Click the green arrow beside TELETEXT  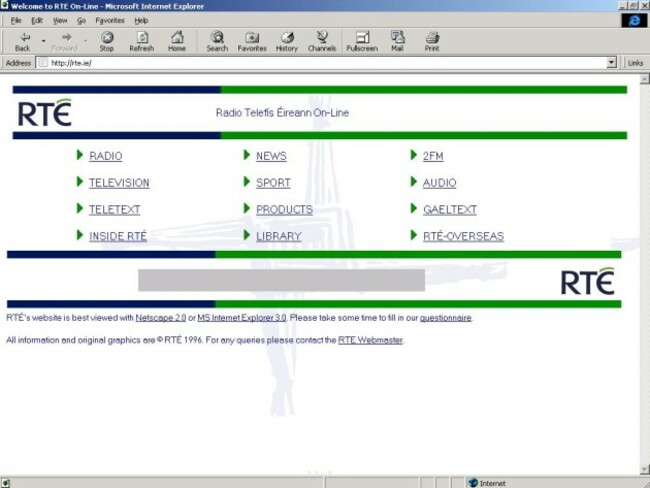[80, 209]
